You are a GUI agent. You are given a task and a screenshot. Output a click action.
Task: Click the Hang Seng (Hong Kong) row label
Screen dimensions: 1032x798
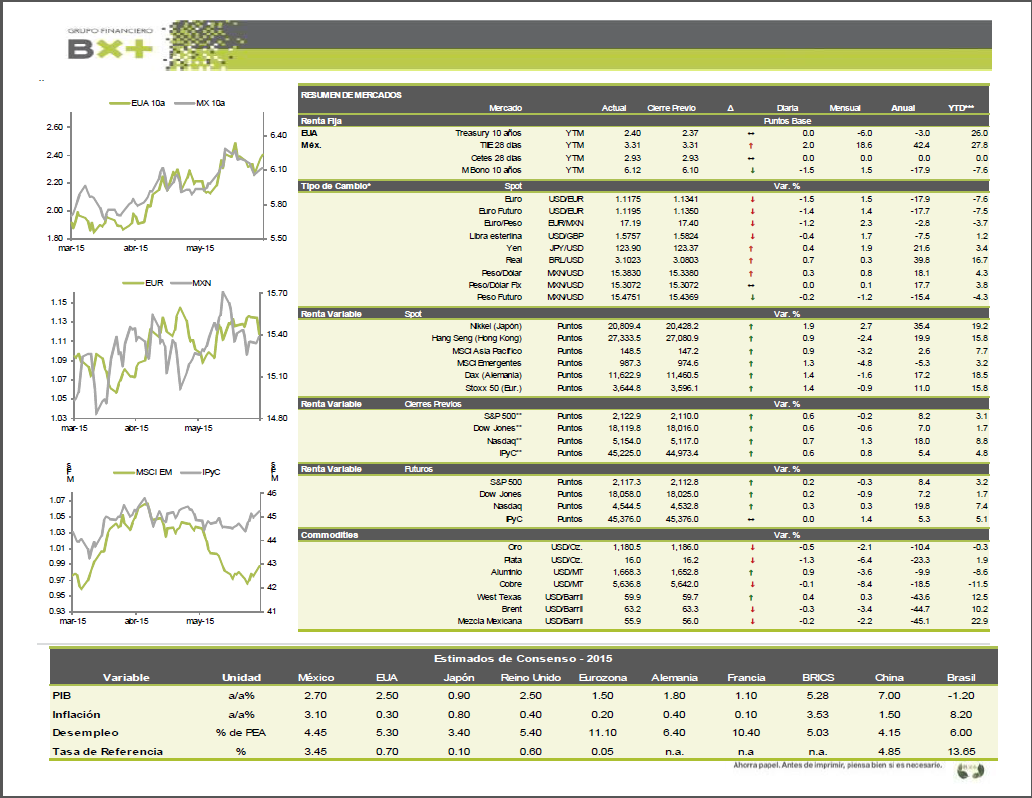pos(477,338)
